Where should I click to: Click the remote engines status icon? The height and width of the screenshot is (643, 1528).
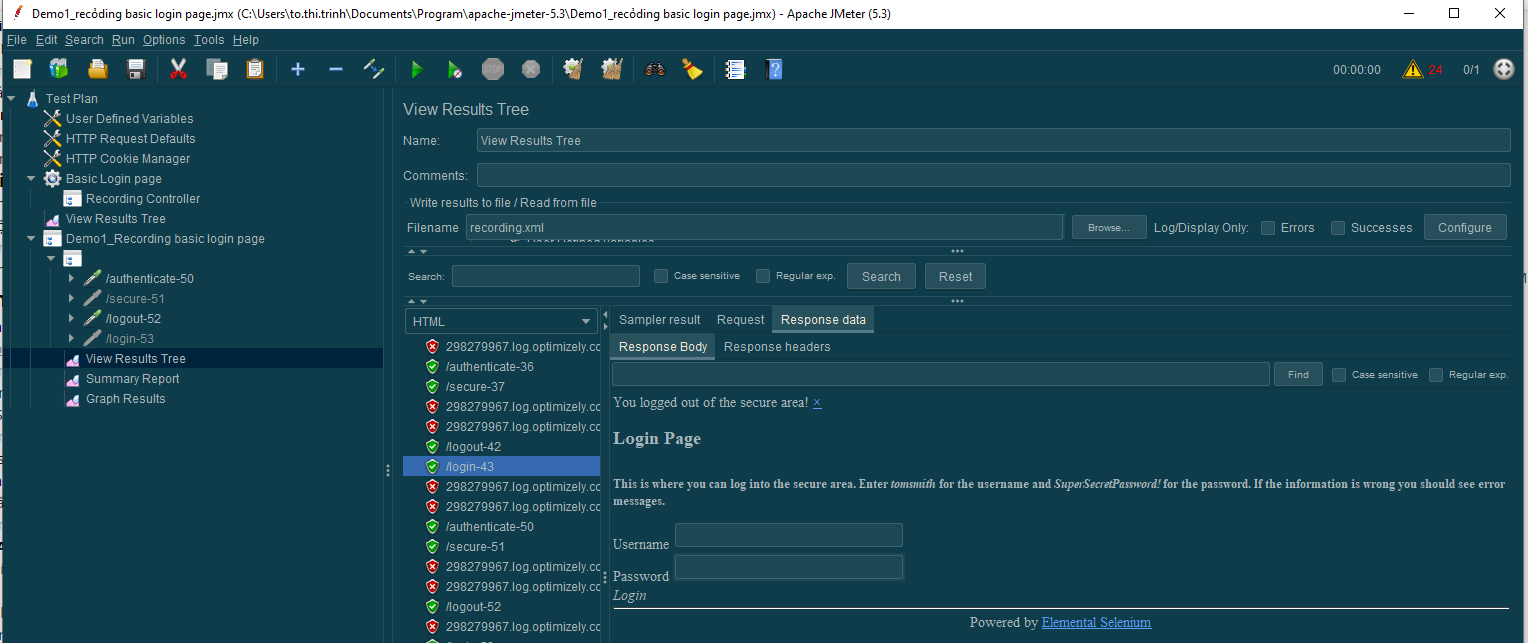pyautogui.click(x=1504, y=69)
